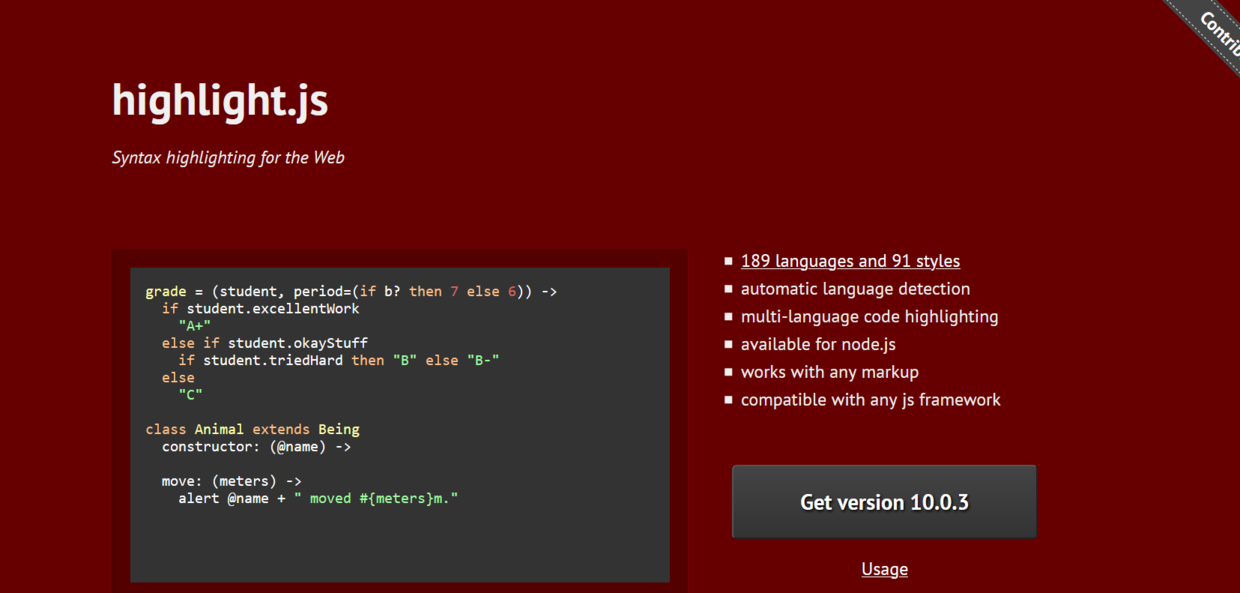Click the Syntax highlighting for the Web tagline
1240x593 pixels.
tap(228, 157)
